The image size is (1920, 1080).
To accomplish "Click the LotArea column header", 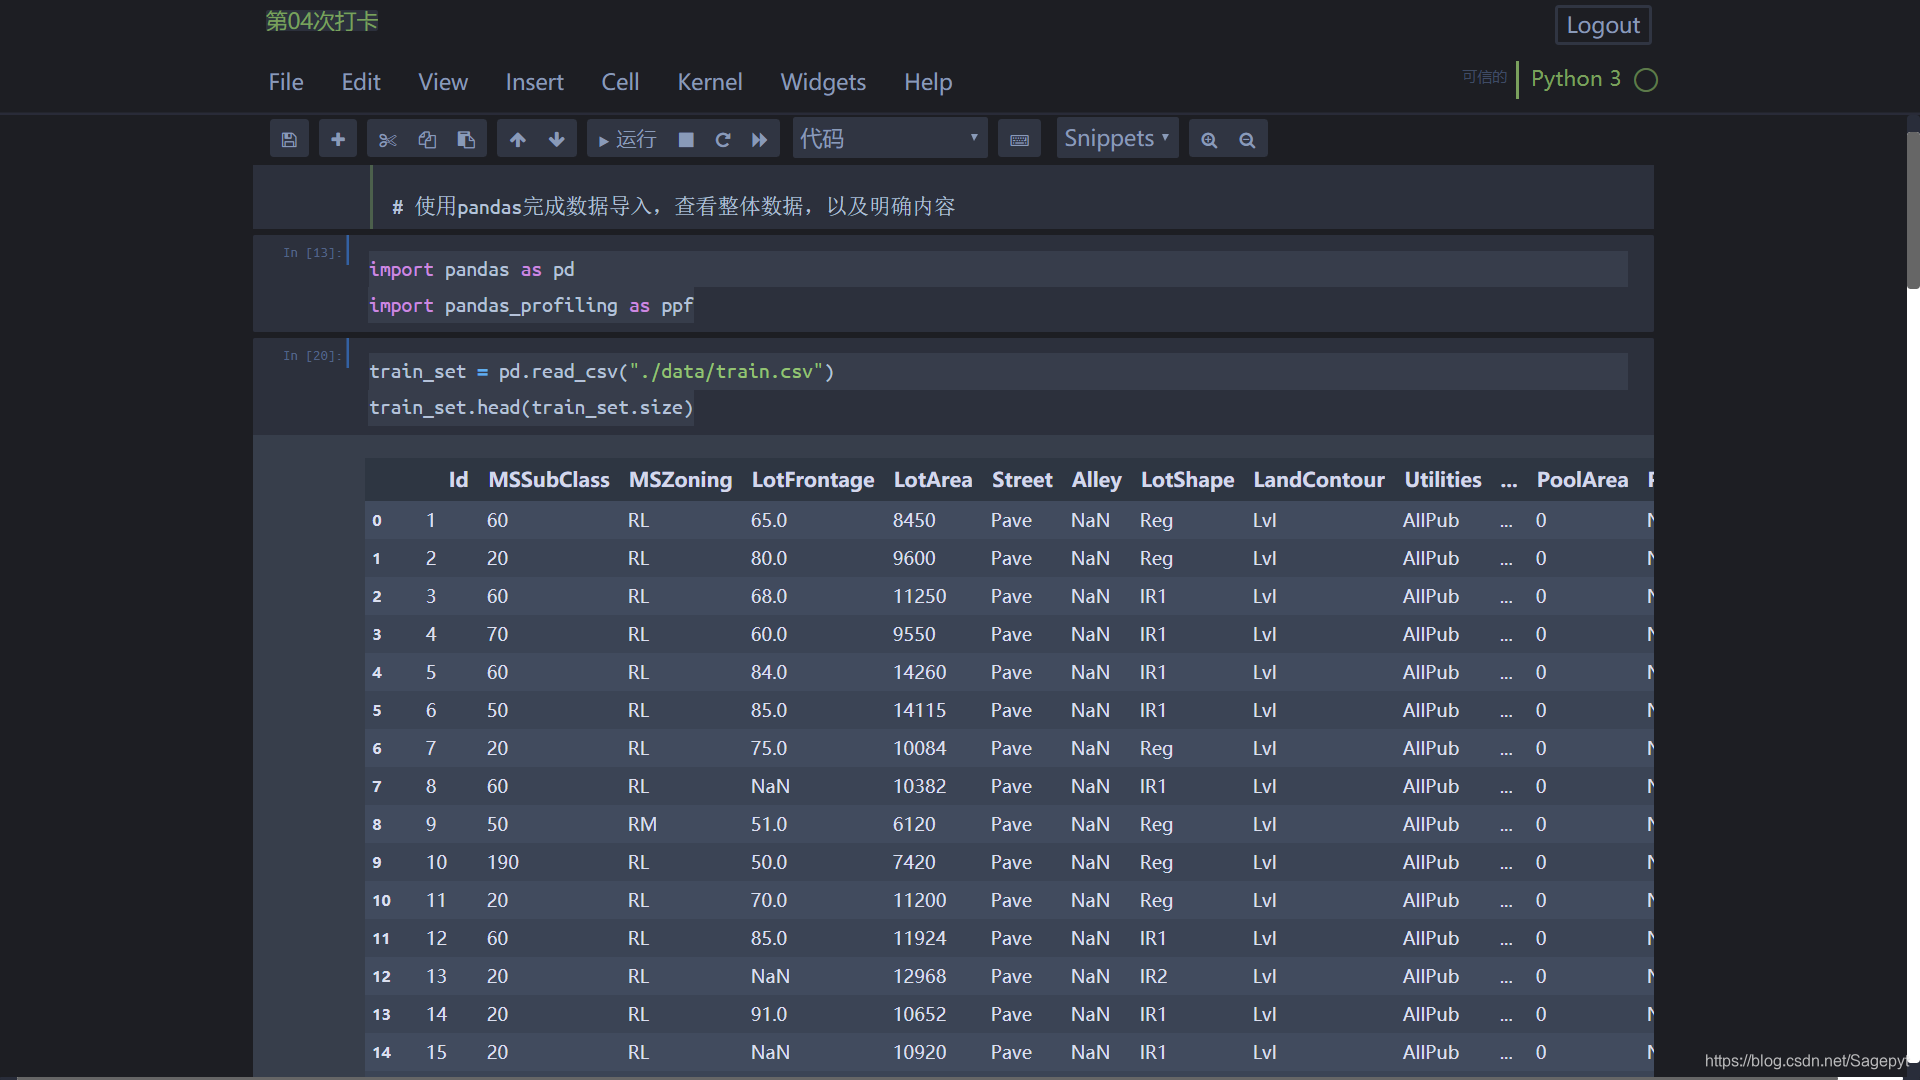I will [933, 480].
